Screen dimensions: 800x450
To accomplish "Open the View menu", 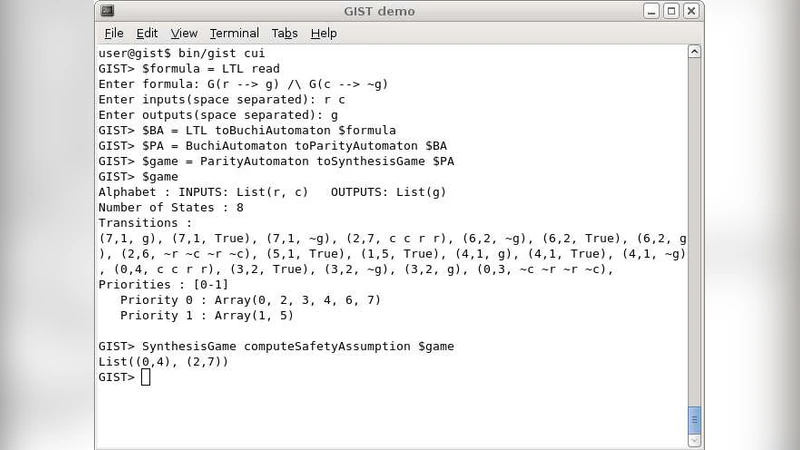I will pyautogui.click(x=184, y=33).
